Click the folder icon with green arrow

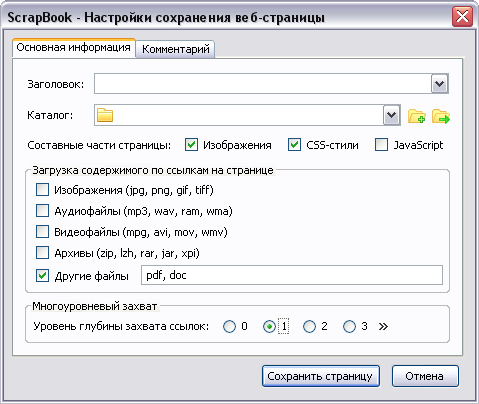[441, 116]
